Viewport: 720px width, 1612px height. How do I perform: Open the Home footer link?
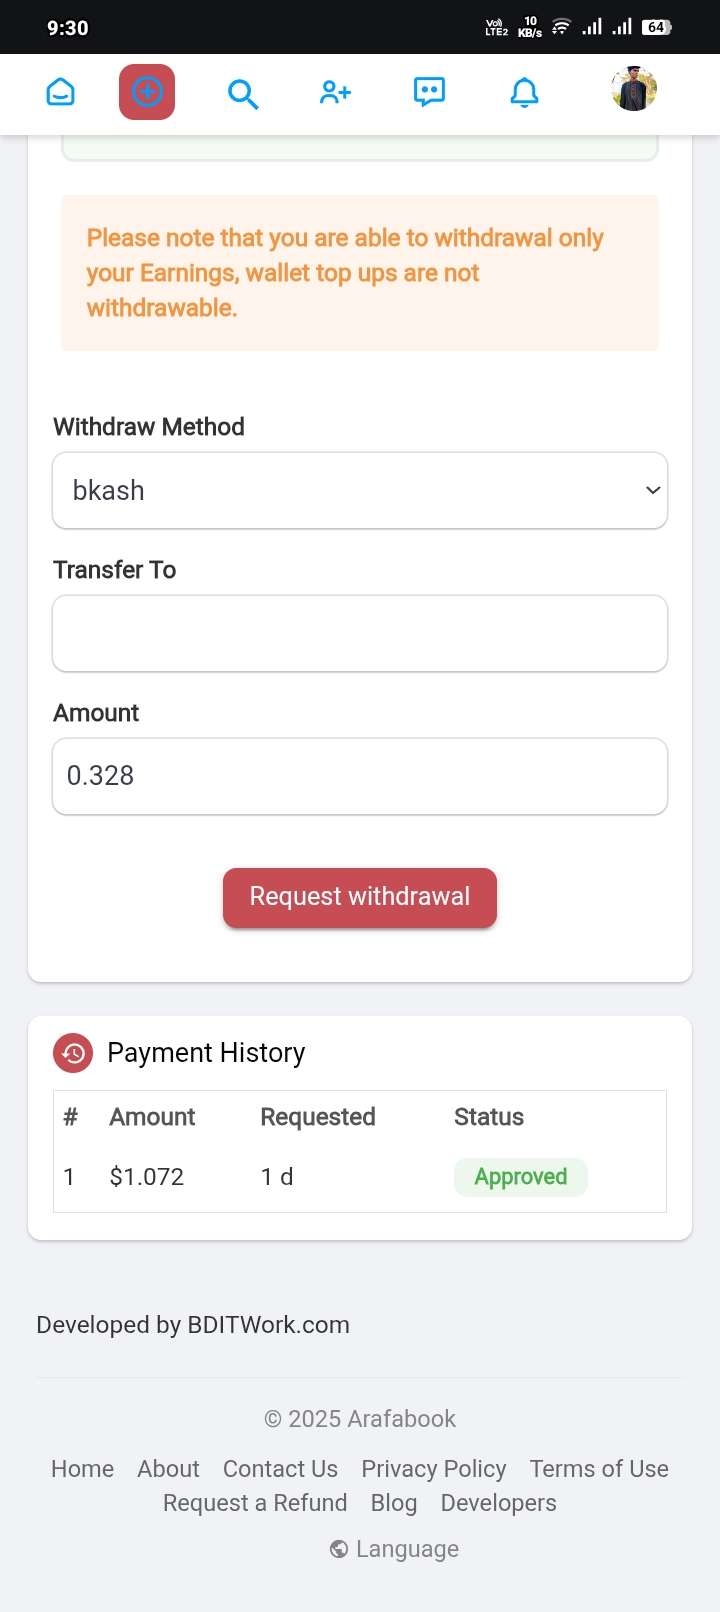tap(82, 1469)
